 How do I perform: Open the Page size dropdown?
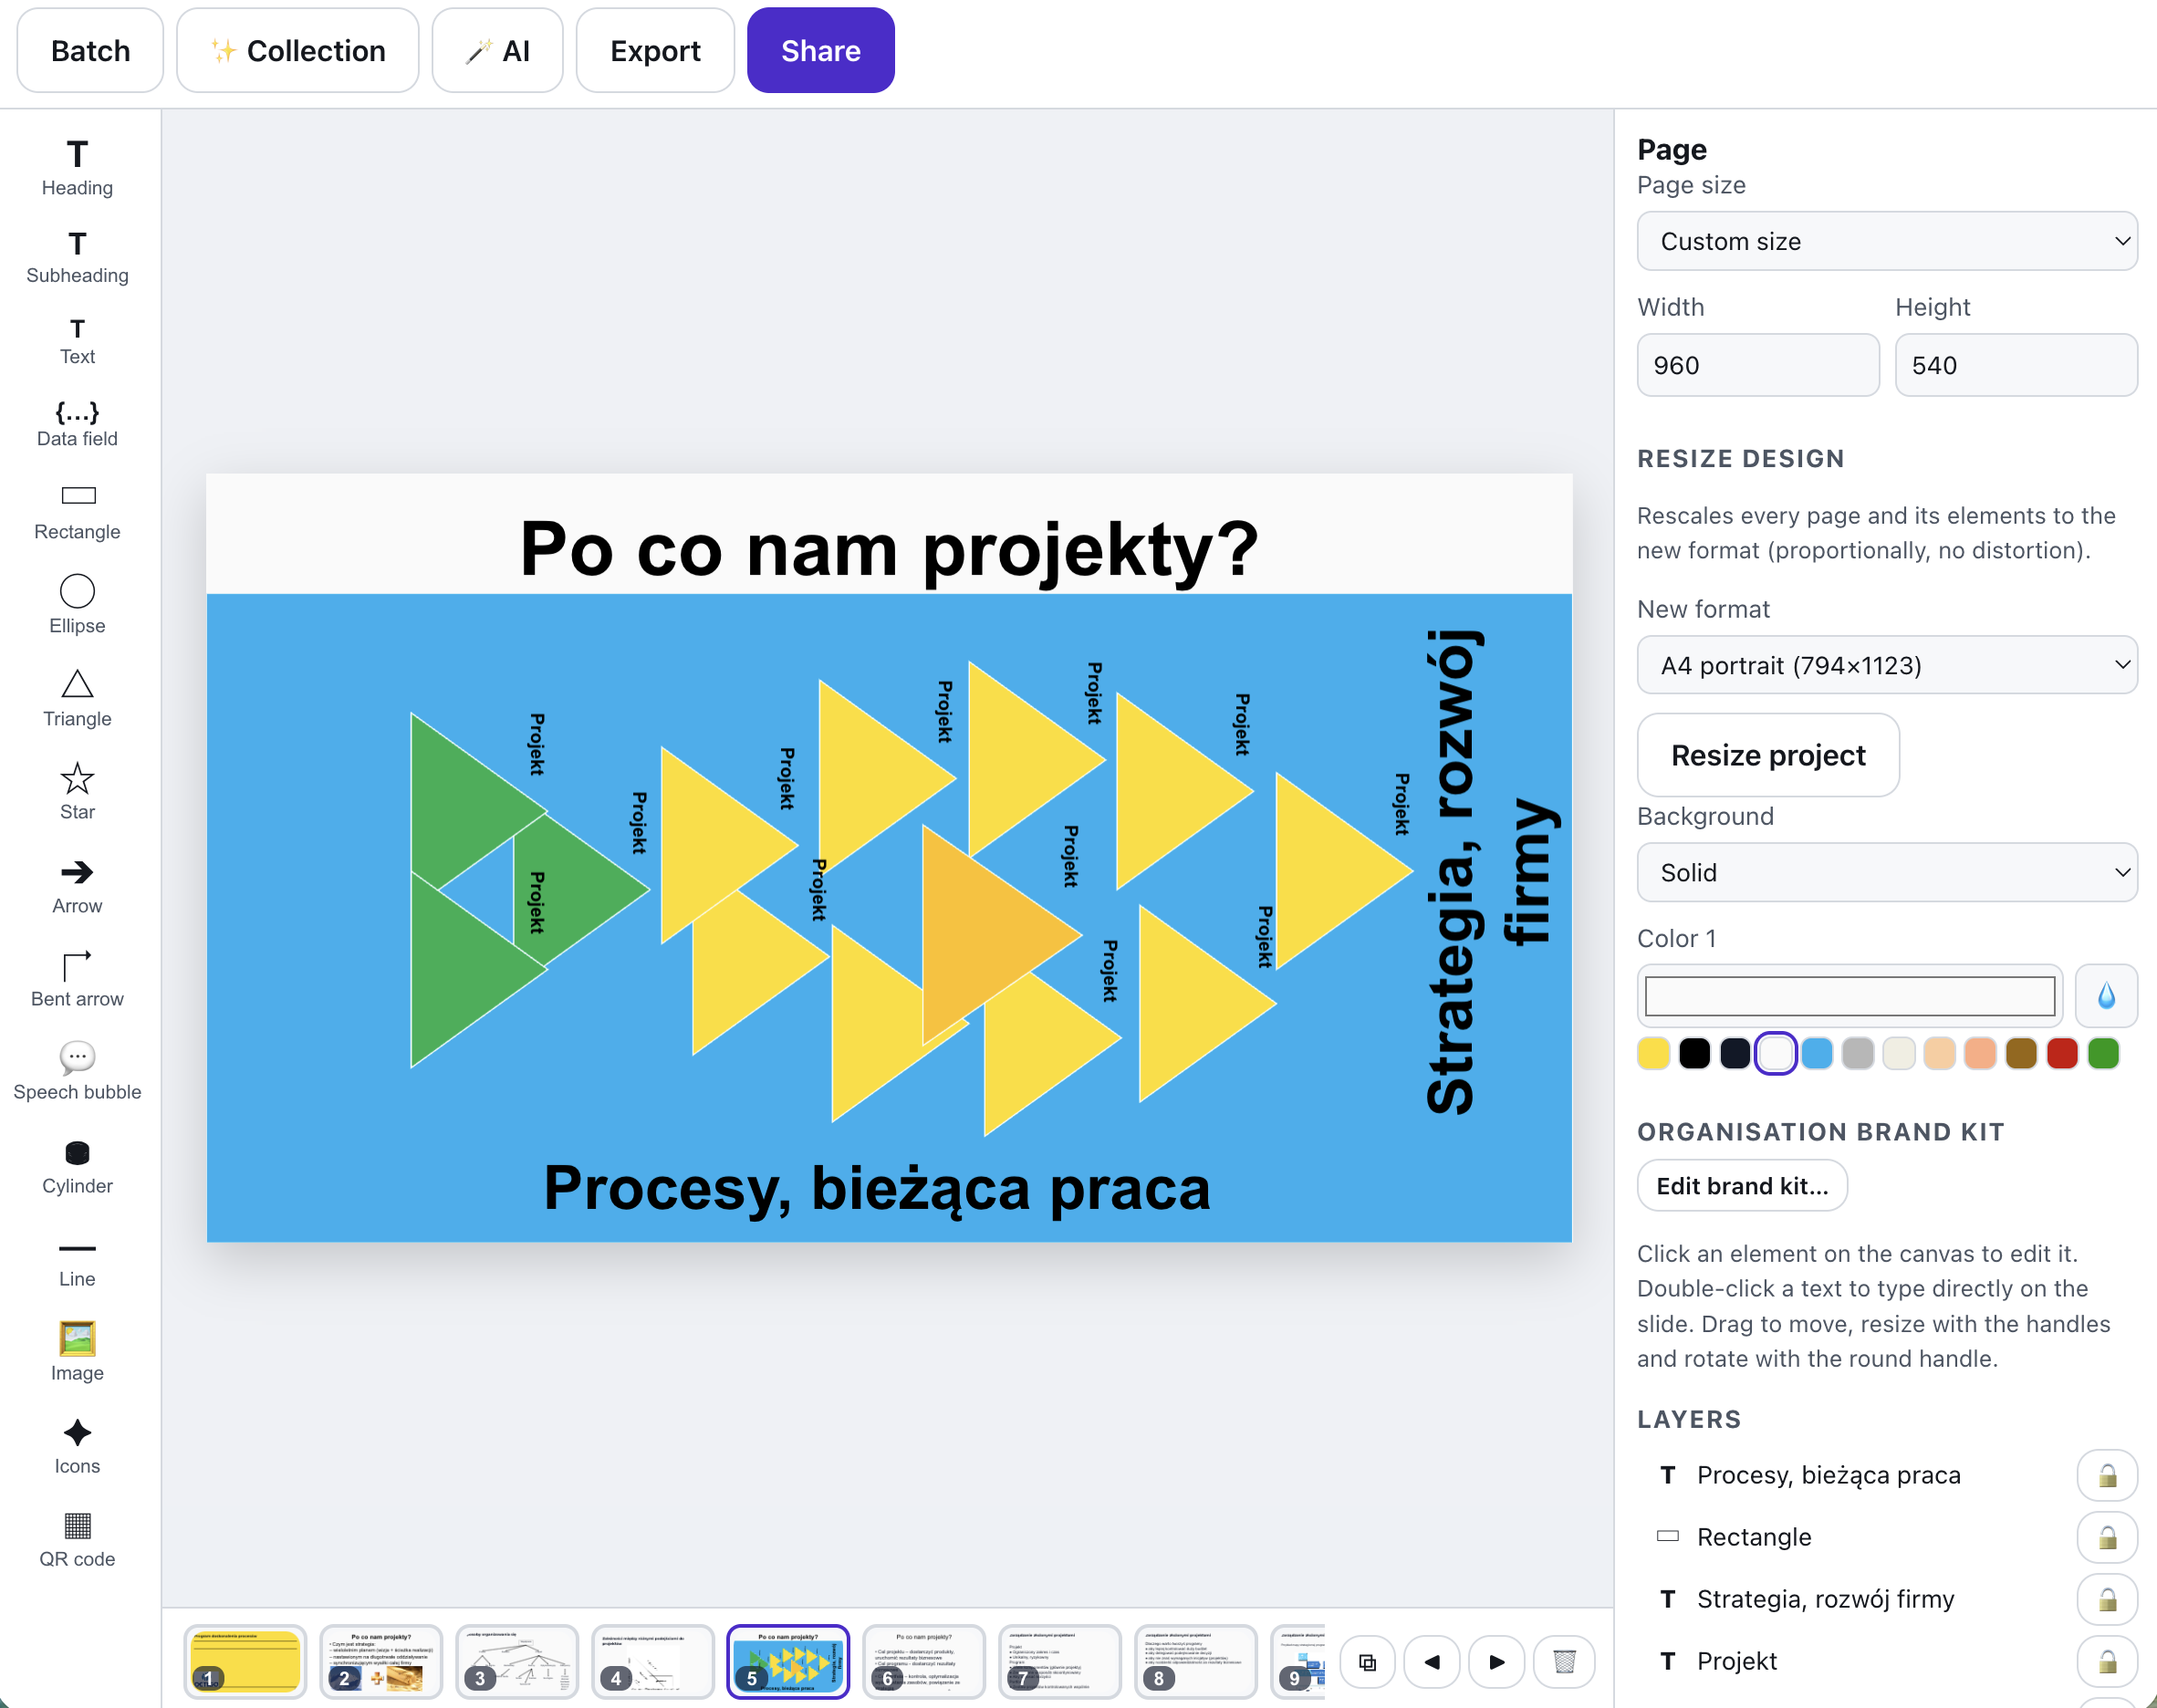(1887, 241)
